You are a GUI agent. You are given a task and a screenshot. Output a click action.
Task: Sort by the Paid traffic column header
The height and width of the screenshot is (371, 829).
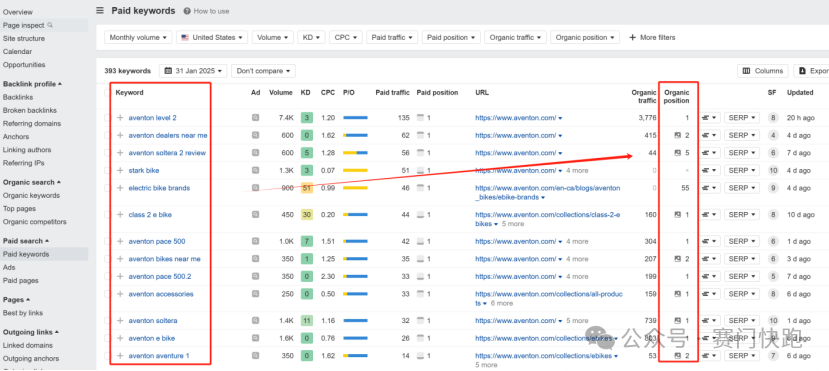point(392,92)
